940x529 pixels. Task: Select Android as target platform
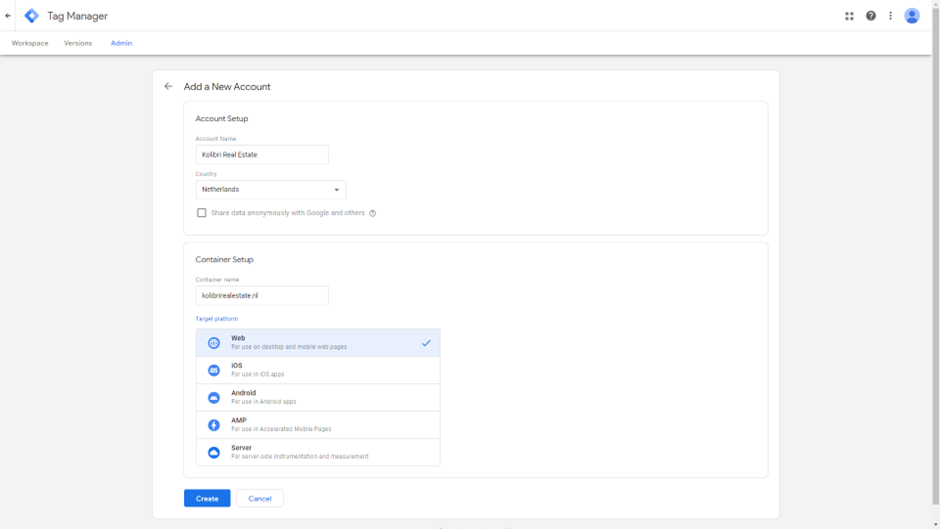coord(318,398)
